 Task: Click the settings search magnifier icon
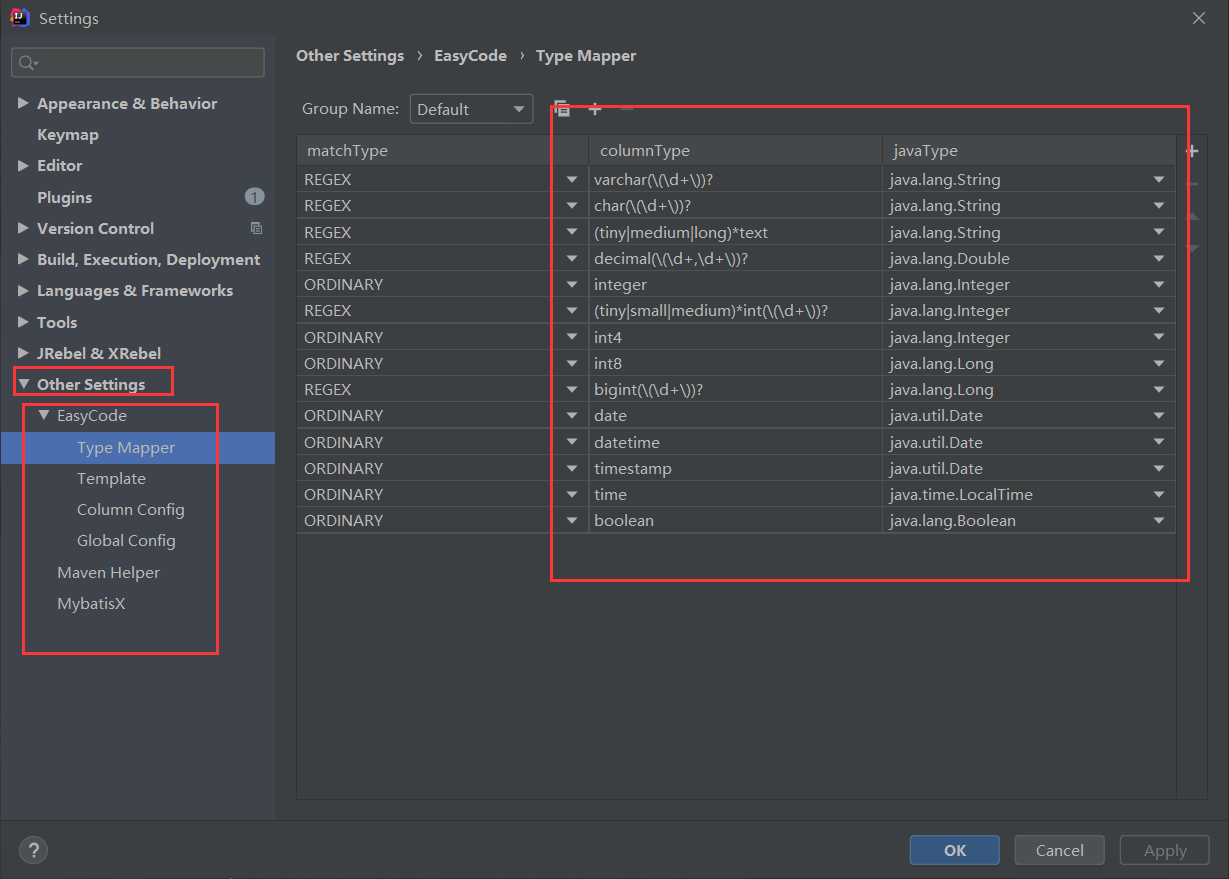(x=27, y=63)
